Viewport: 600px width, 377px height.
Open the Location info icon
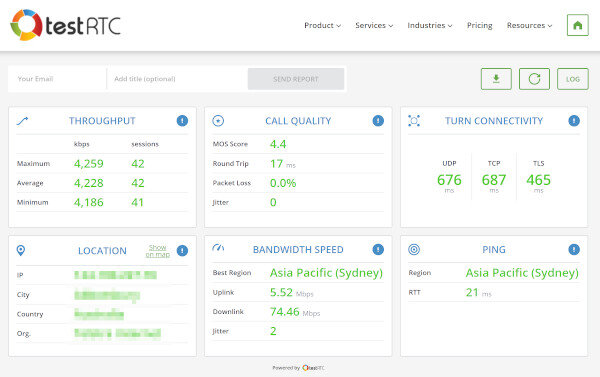tap(182, 250)
